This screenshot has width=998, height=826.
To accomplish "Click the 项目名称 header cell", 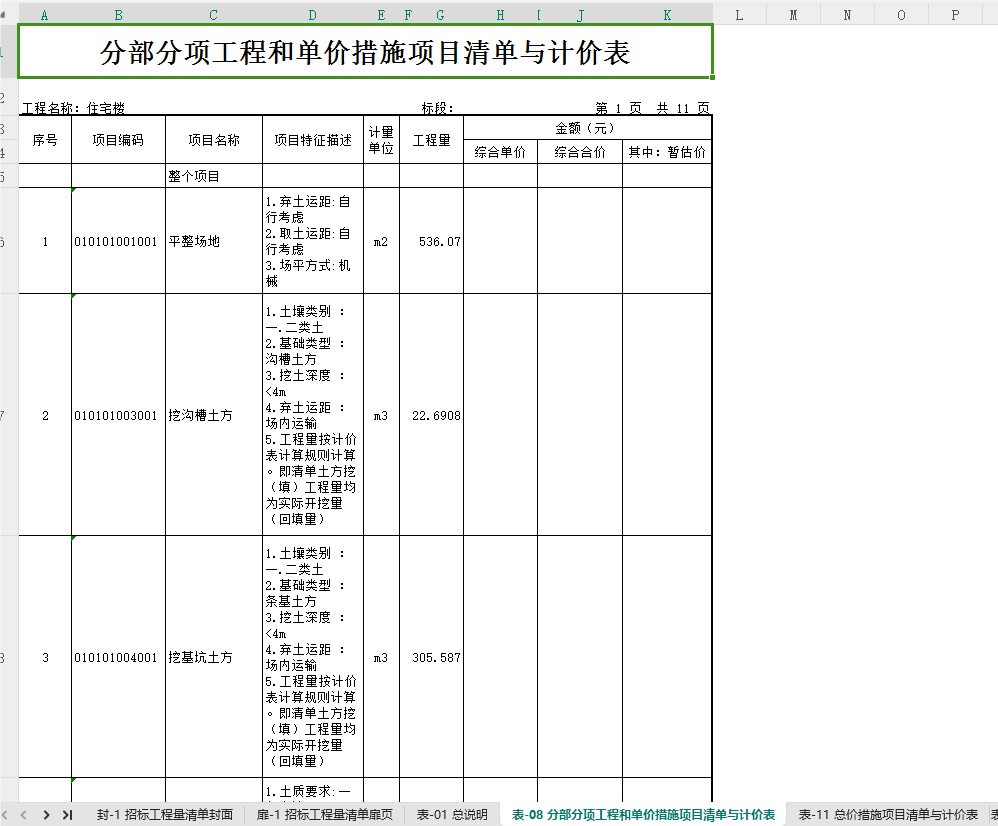I will coord(214,140).
